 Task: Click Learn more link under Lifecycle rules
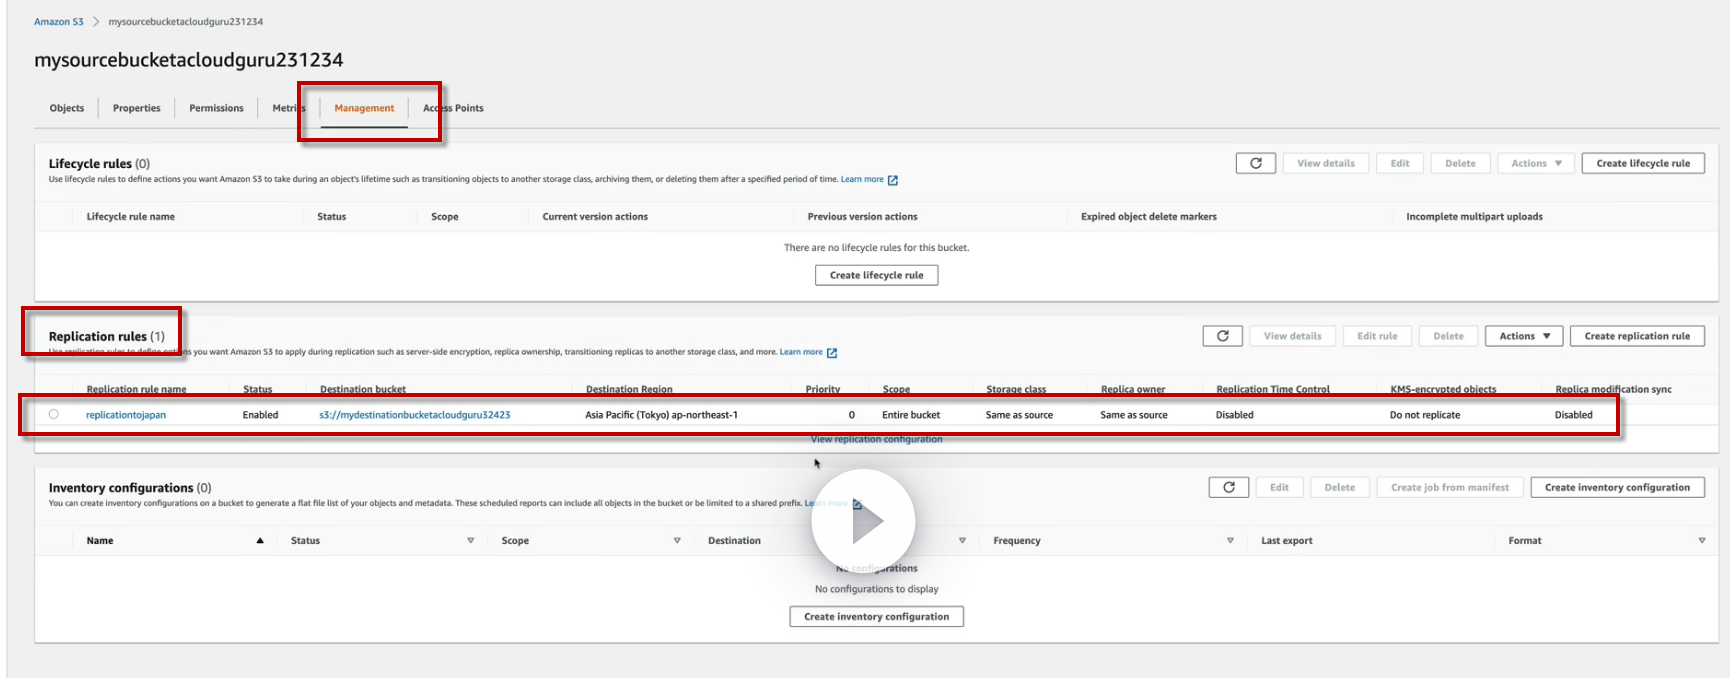(x=862, y=180)
